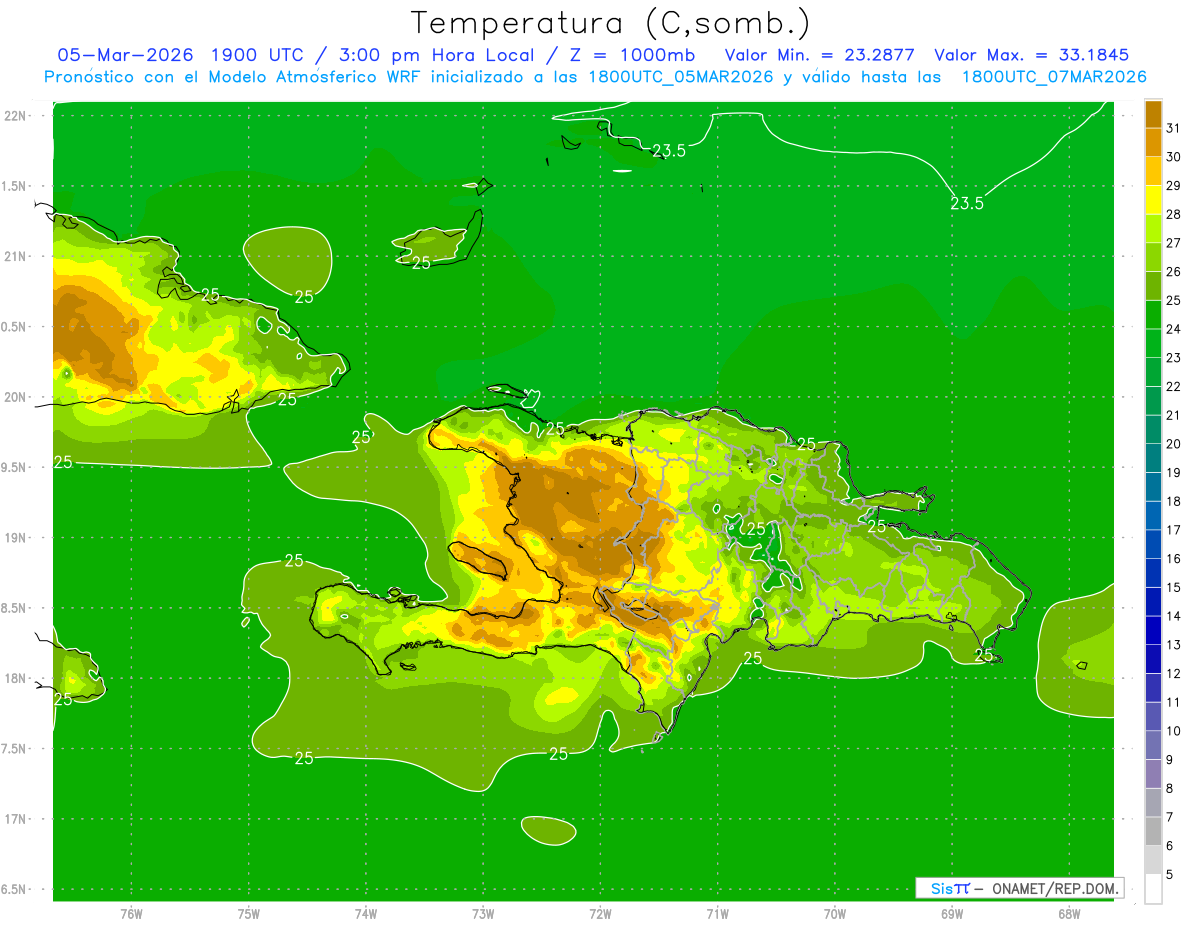Select the 8 label on the color scale
Screen dimensions: 1200x927
pyautogui.click(x=1170, y=788)
